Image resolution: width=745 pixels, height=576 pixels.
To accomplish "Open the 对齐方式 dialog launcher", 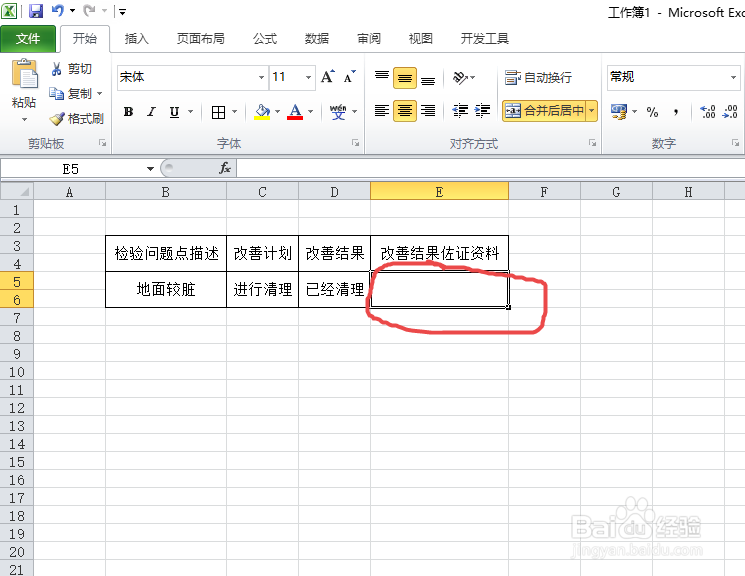I will coord(592,143).
